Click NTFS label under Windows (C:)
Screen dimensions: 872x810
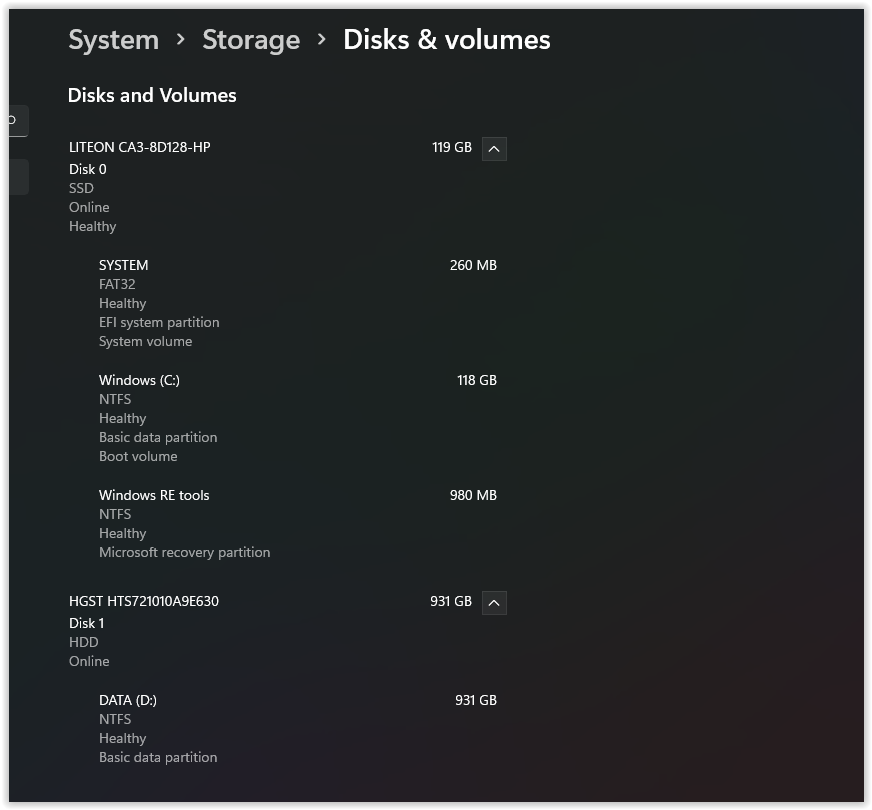(x=115, y=399)
